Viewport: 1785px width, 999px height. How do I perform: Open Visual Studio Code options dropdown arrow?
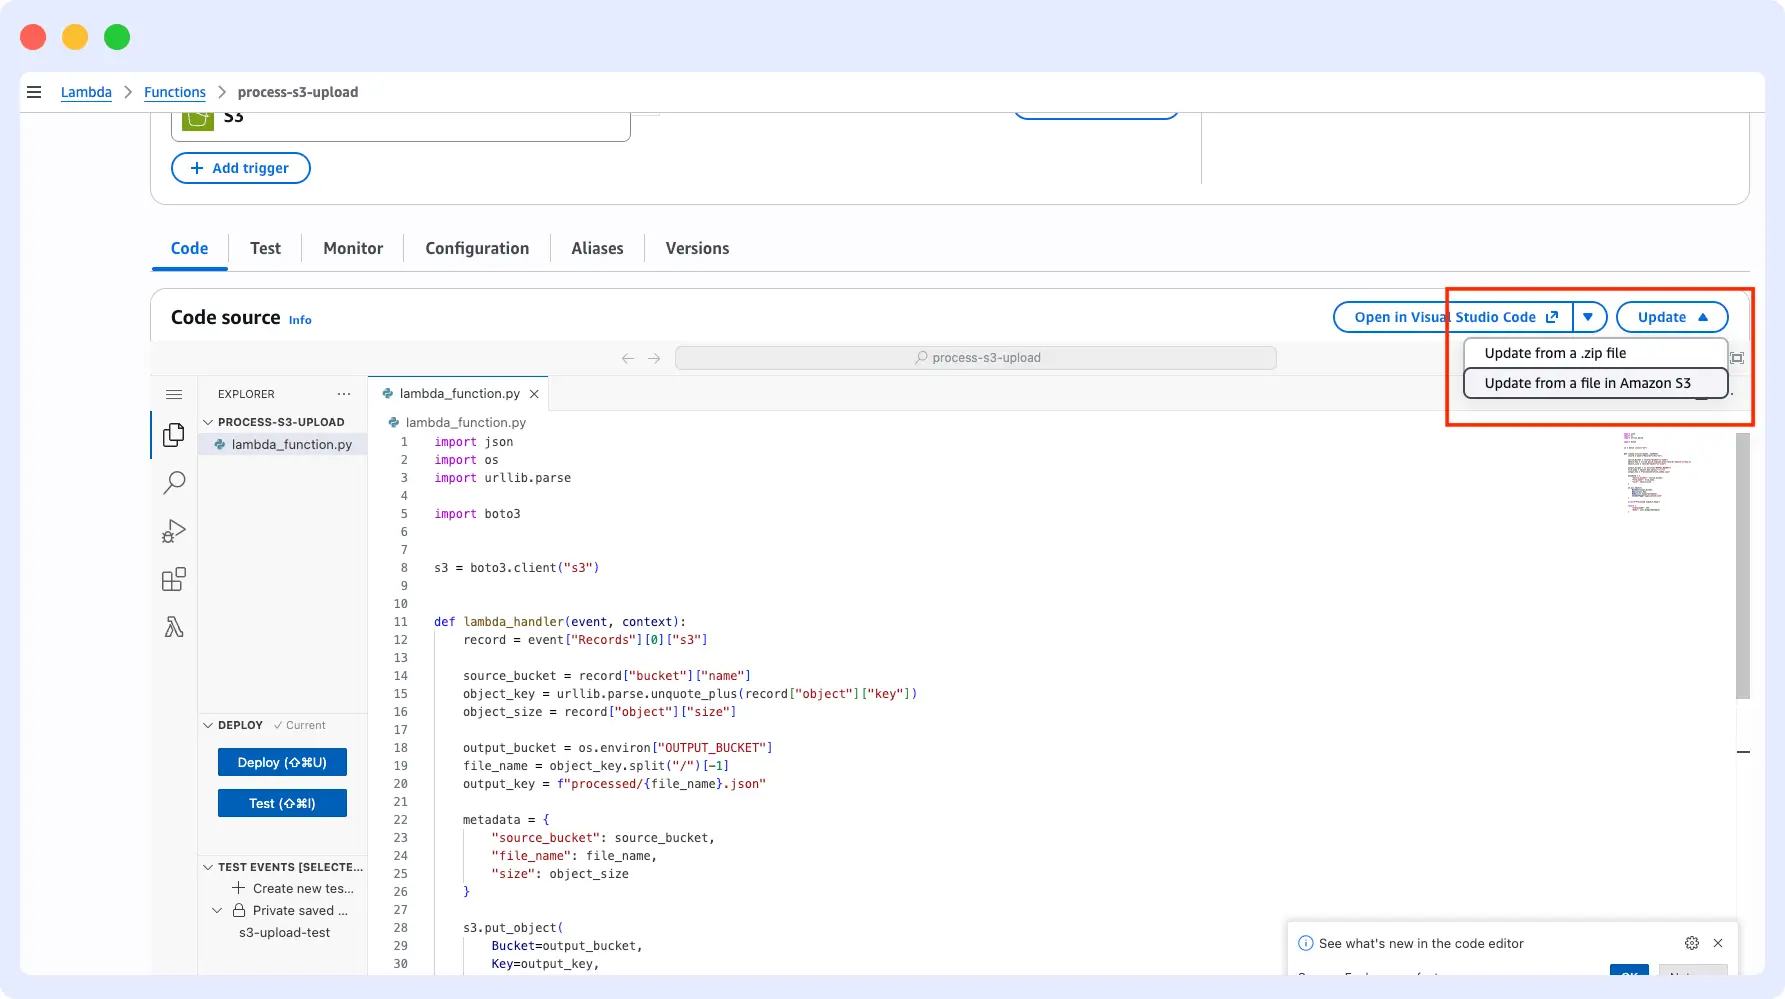click(x=1588, y=317)
